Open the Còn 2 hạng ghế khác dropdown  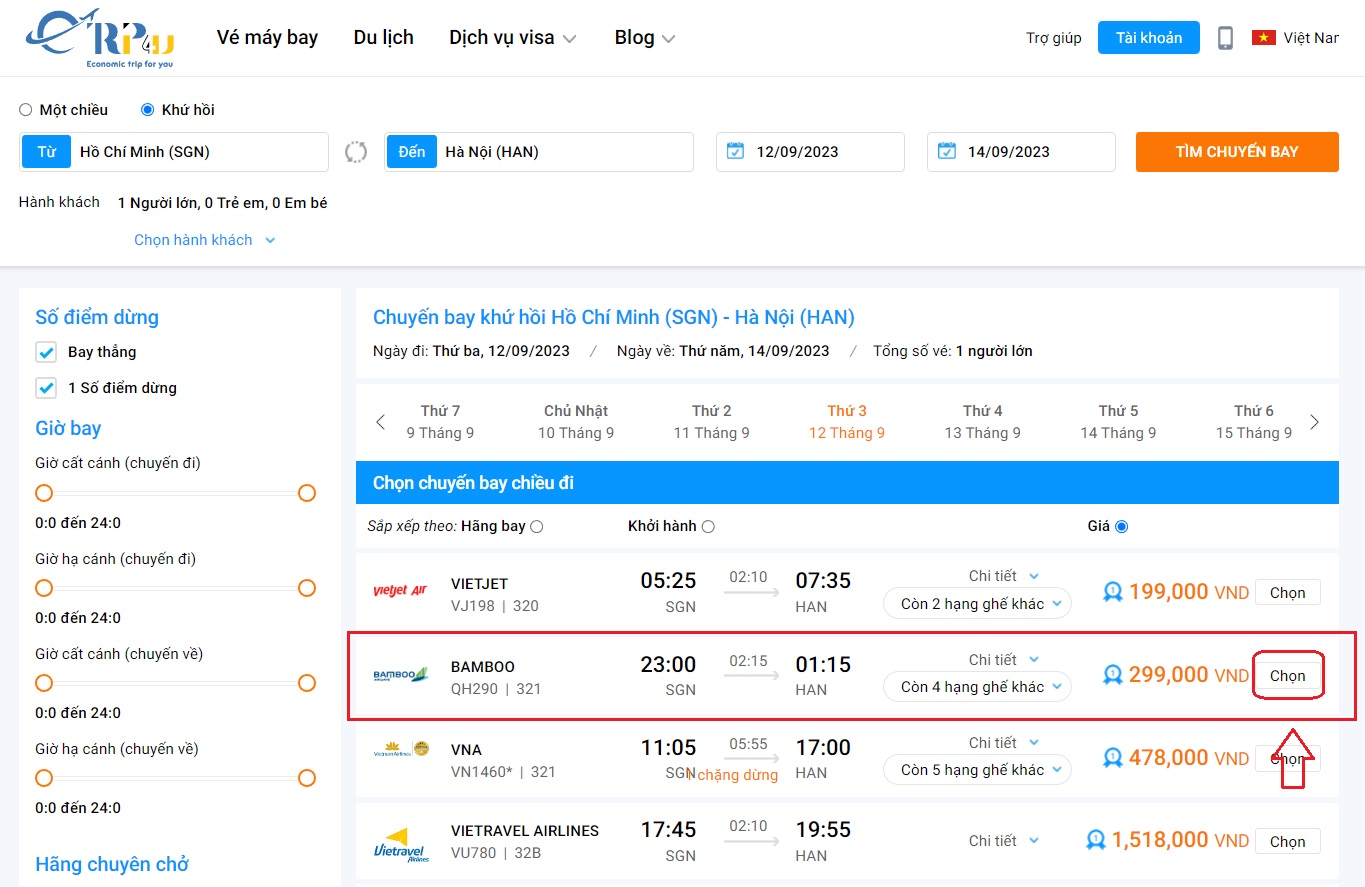coord(977,604)
